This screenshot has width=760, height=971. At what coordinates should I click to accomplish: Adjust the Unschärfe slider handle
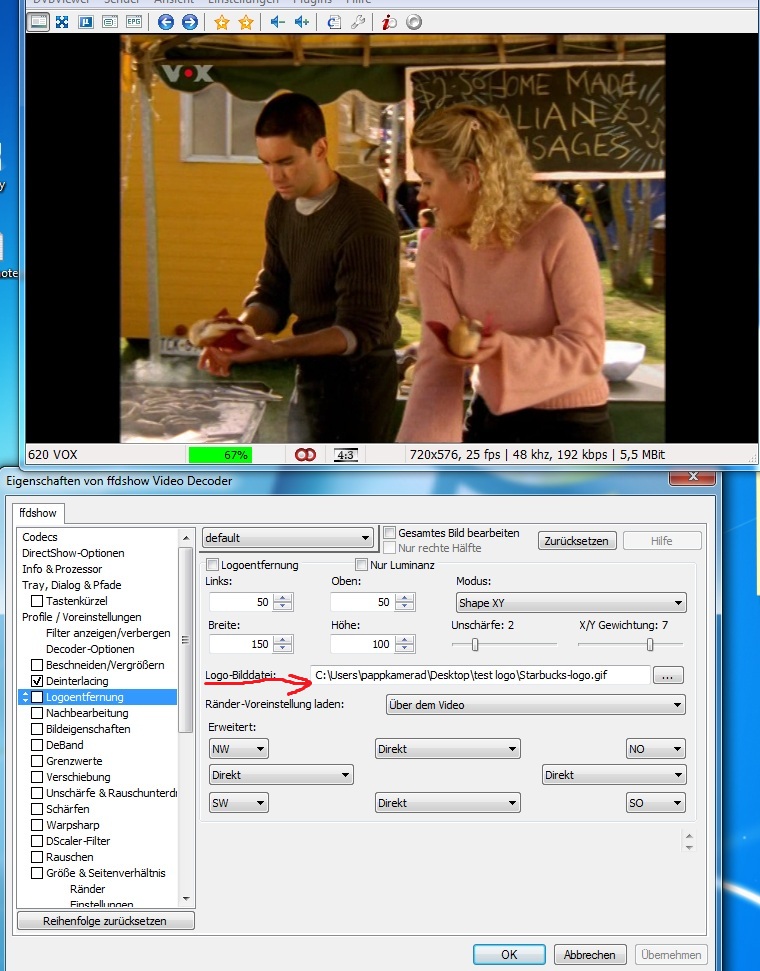click(x=475, y=645)
